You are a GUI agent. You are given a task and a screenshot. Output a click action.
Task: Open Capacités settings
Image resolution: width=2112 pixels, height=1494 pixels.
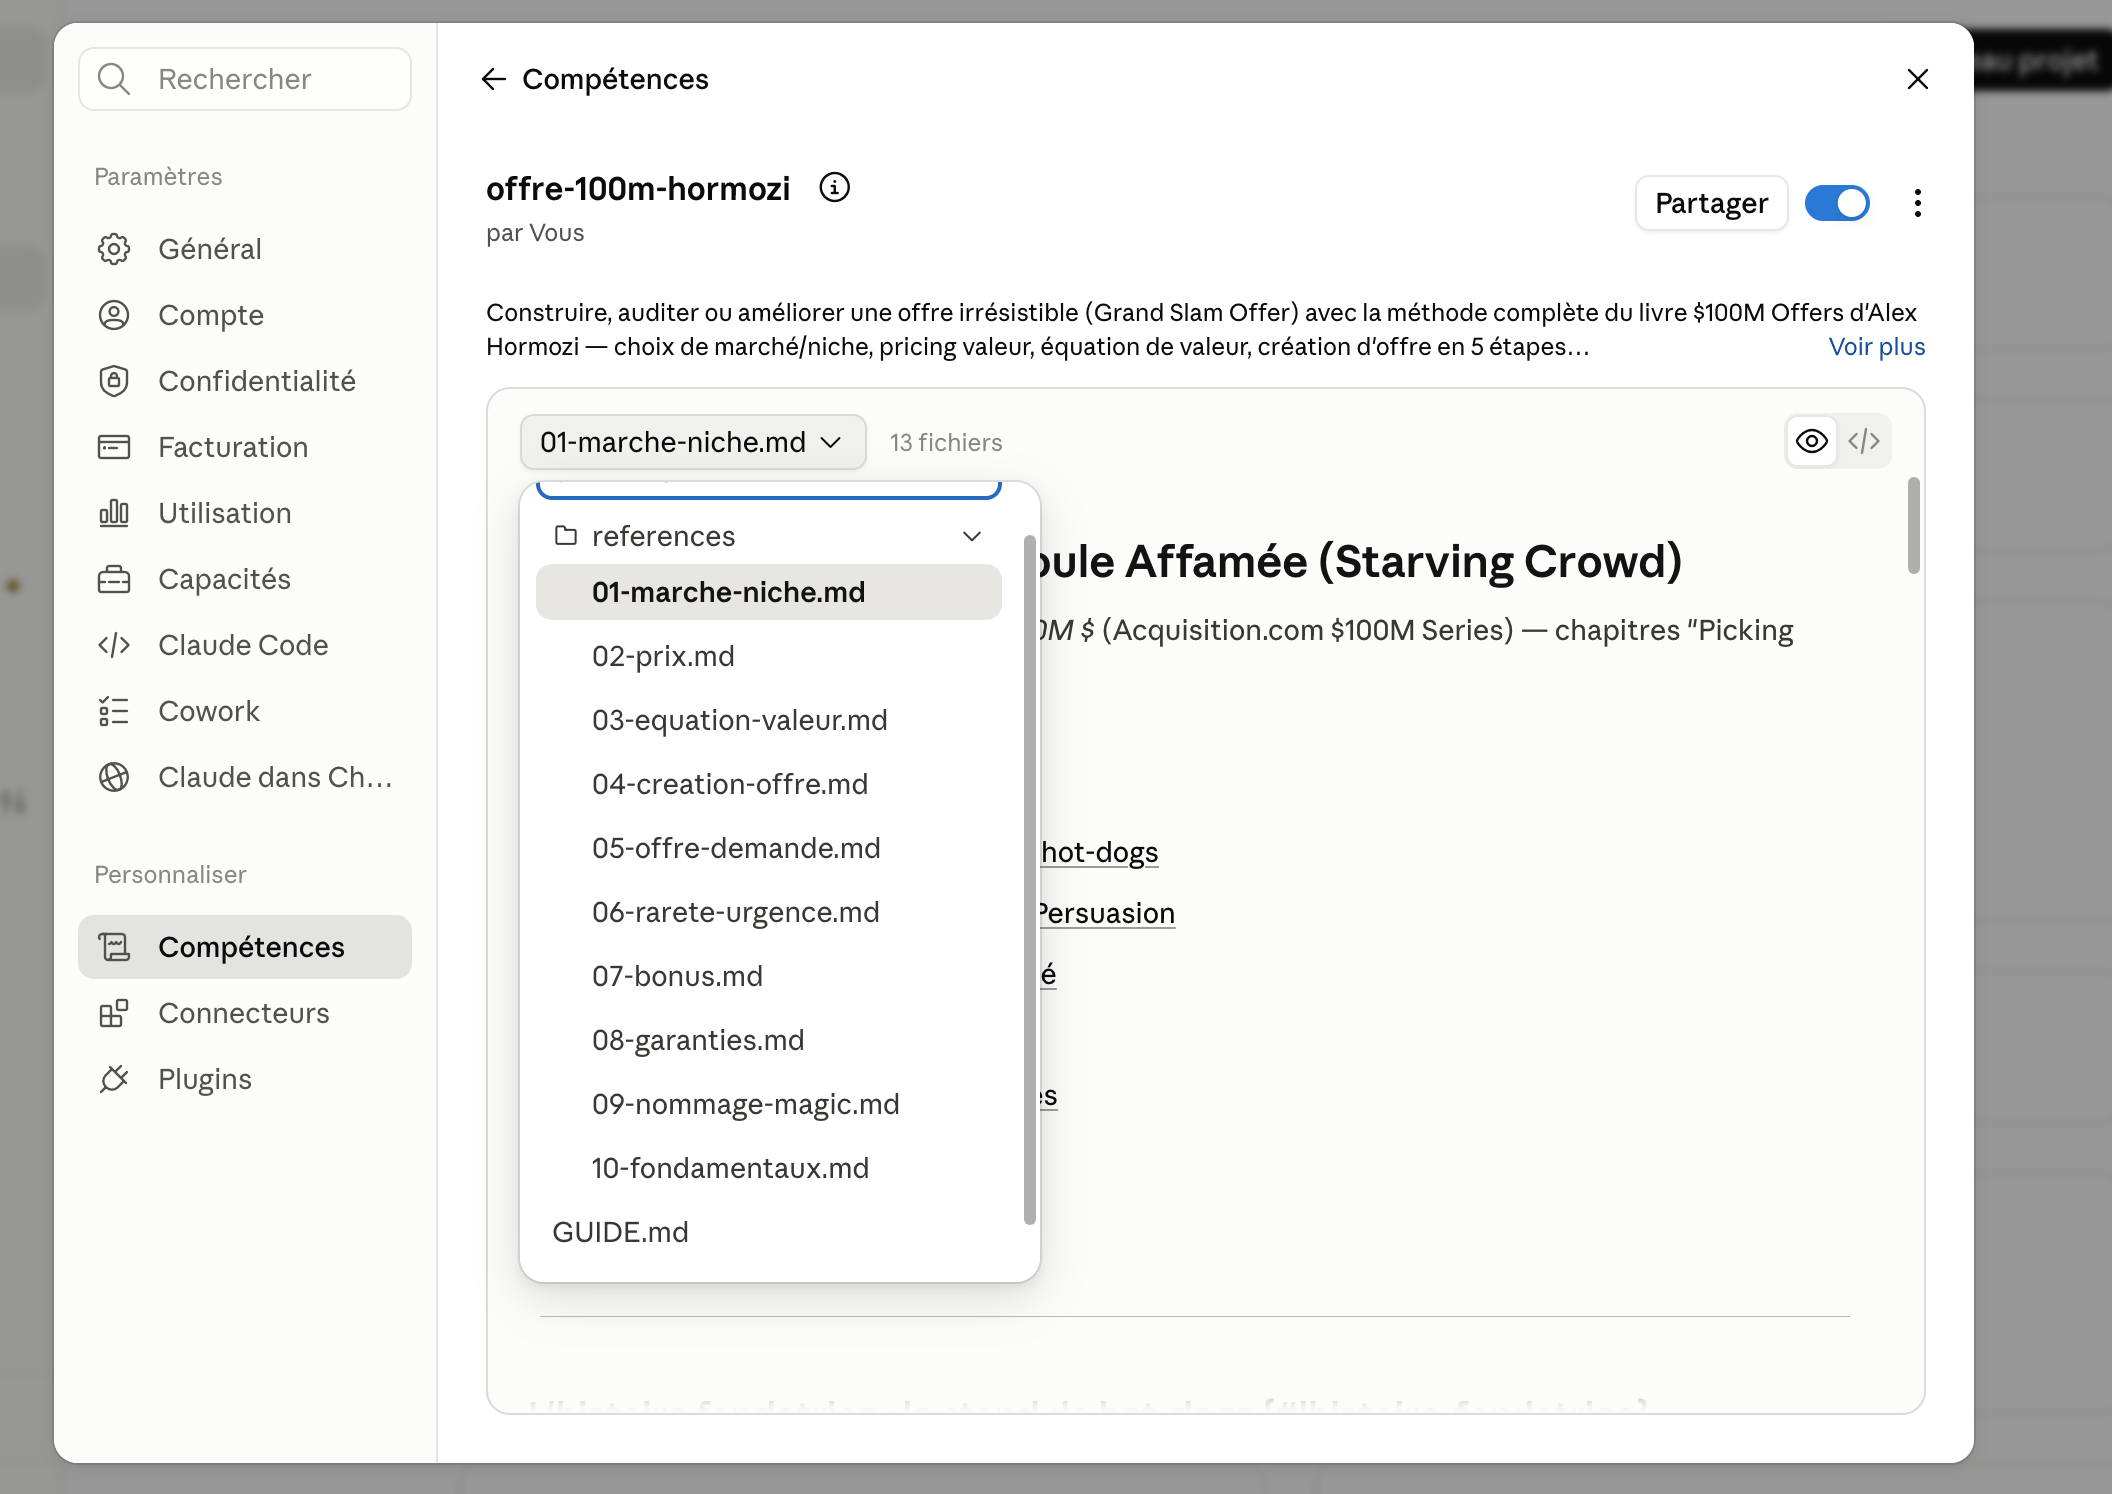click(x=245, y=579)
